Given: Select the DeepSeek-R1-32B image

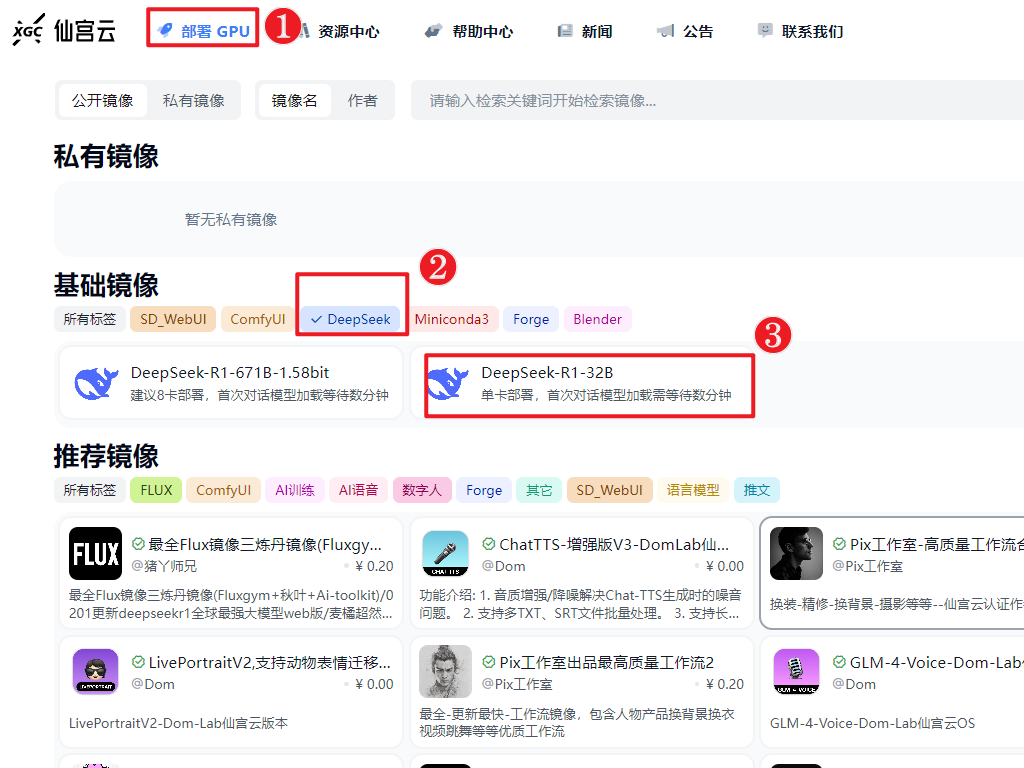Looking at the screenshot, I should [x=581, y=383].
